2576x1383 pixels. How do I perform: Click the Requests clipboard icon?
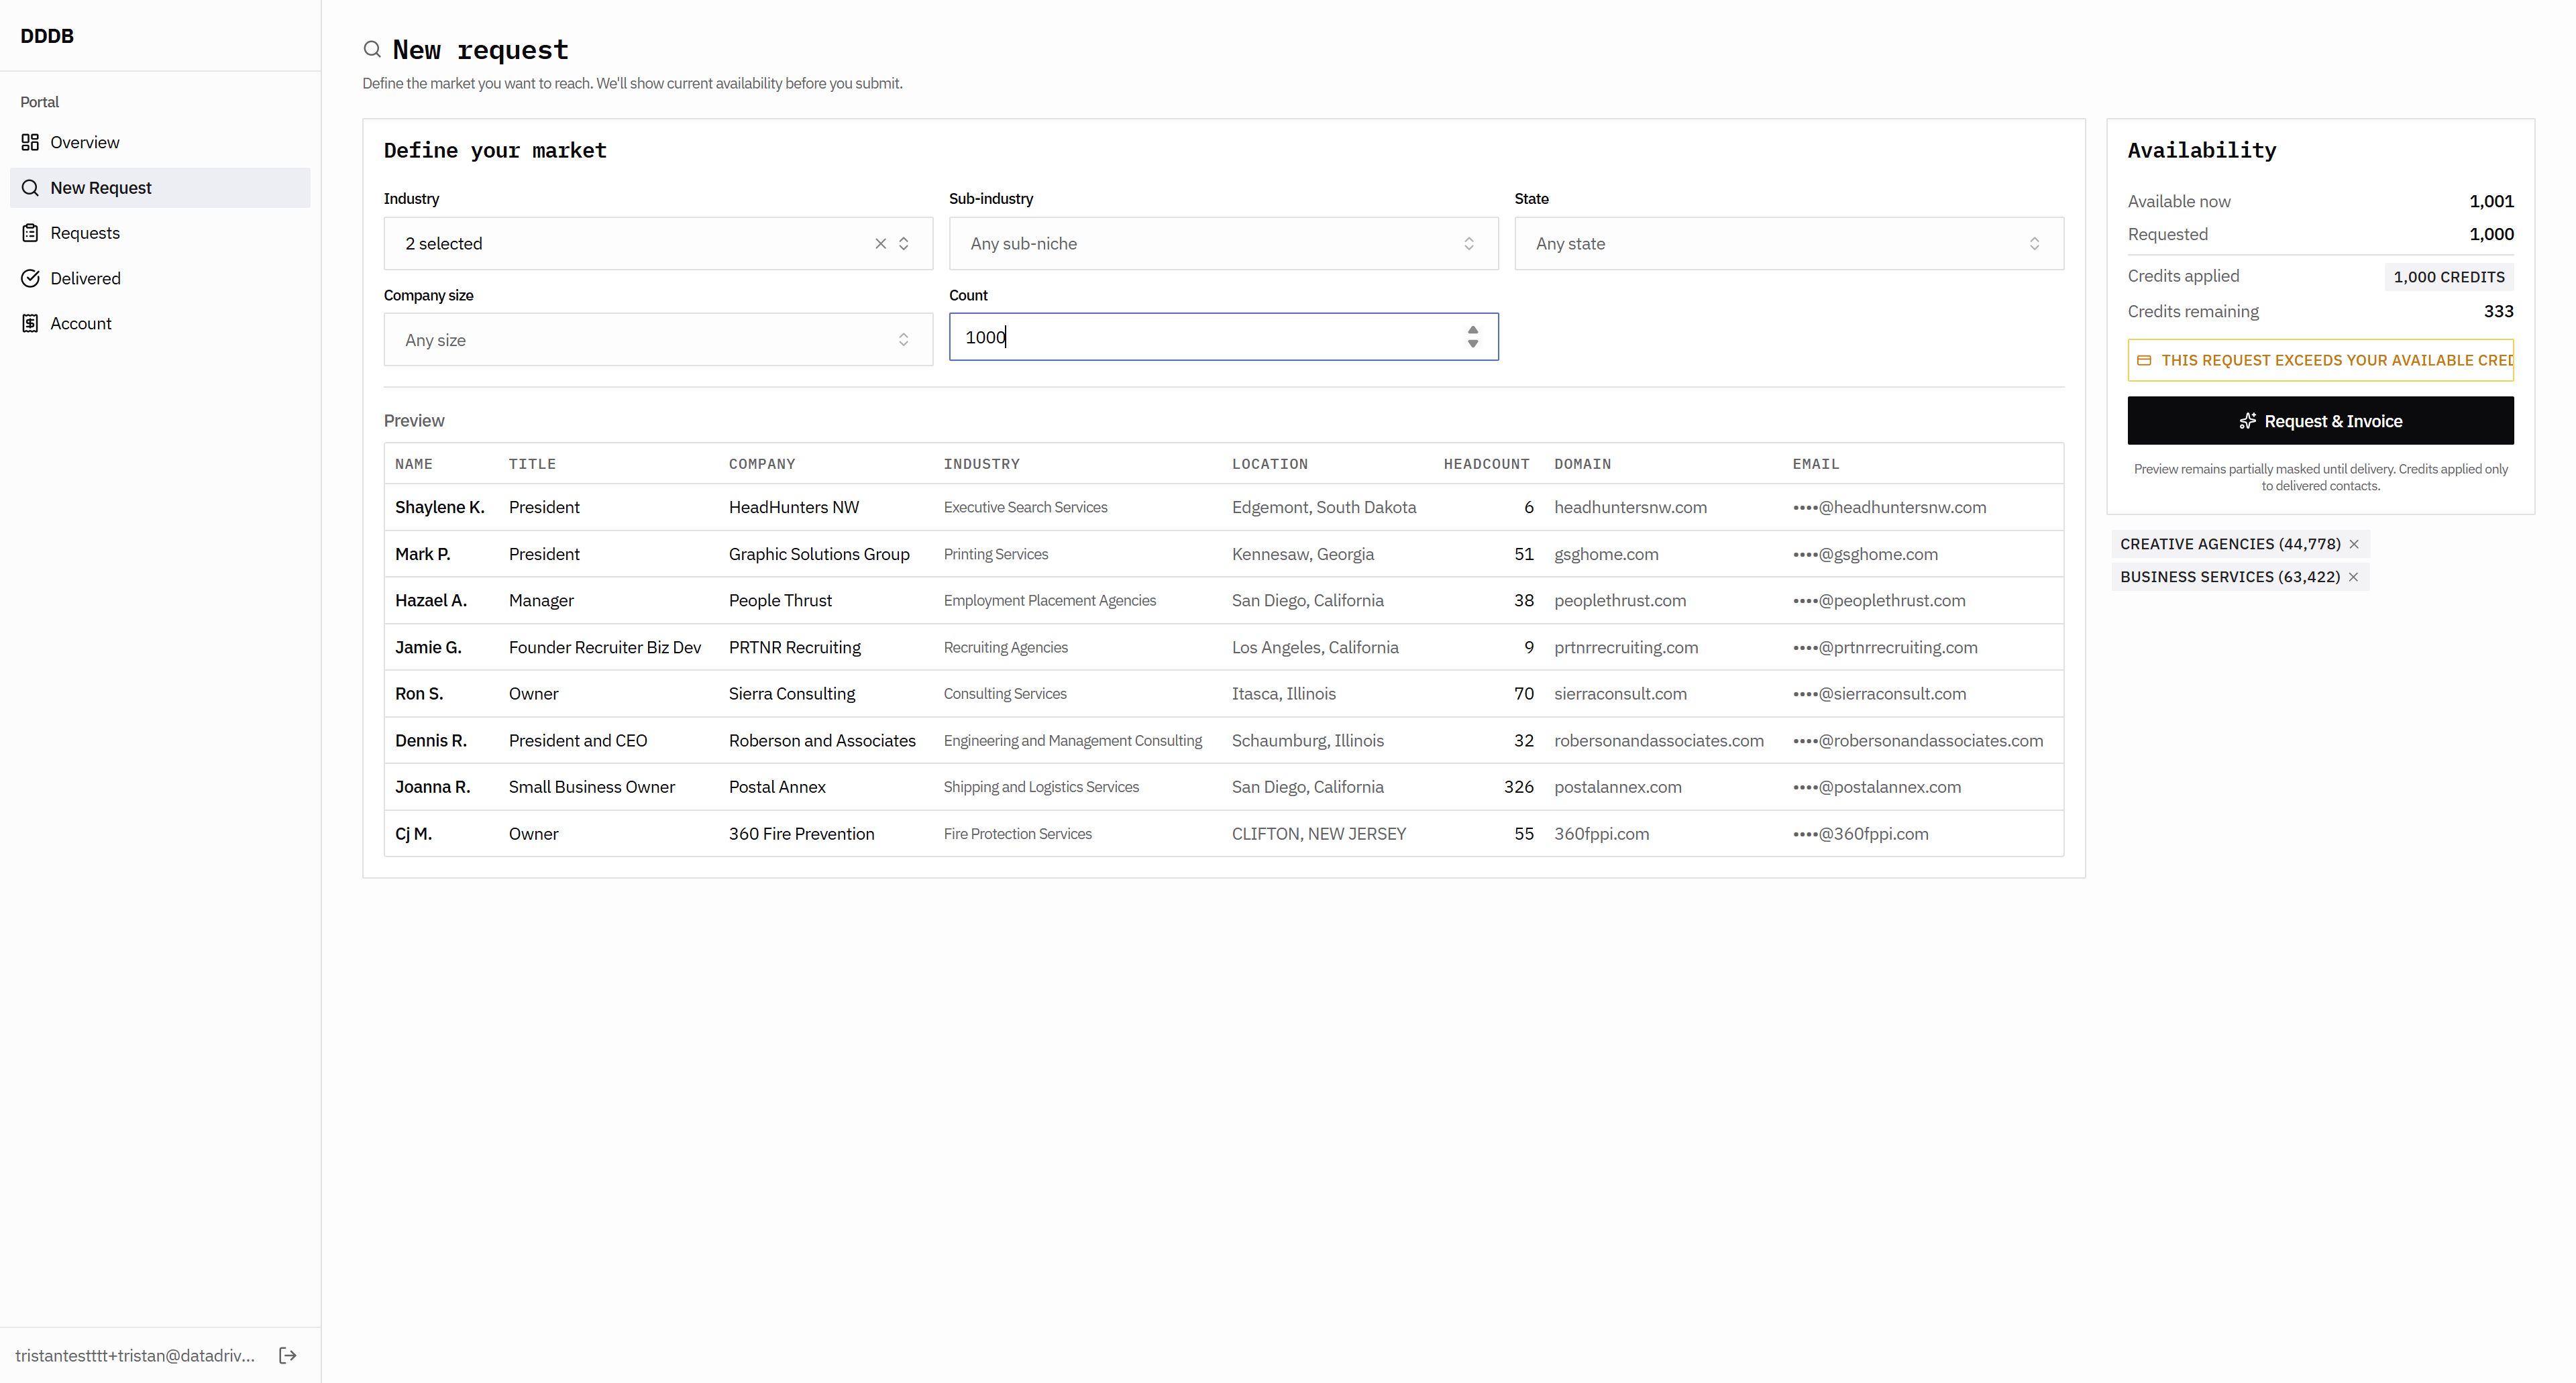tap(30, 233)
